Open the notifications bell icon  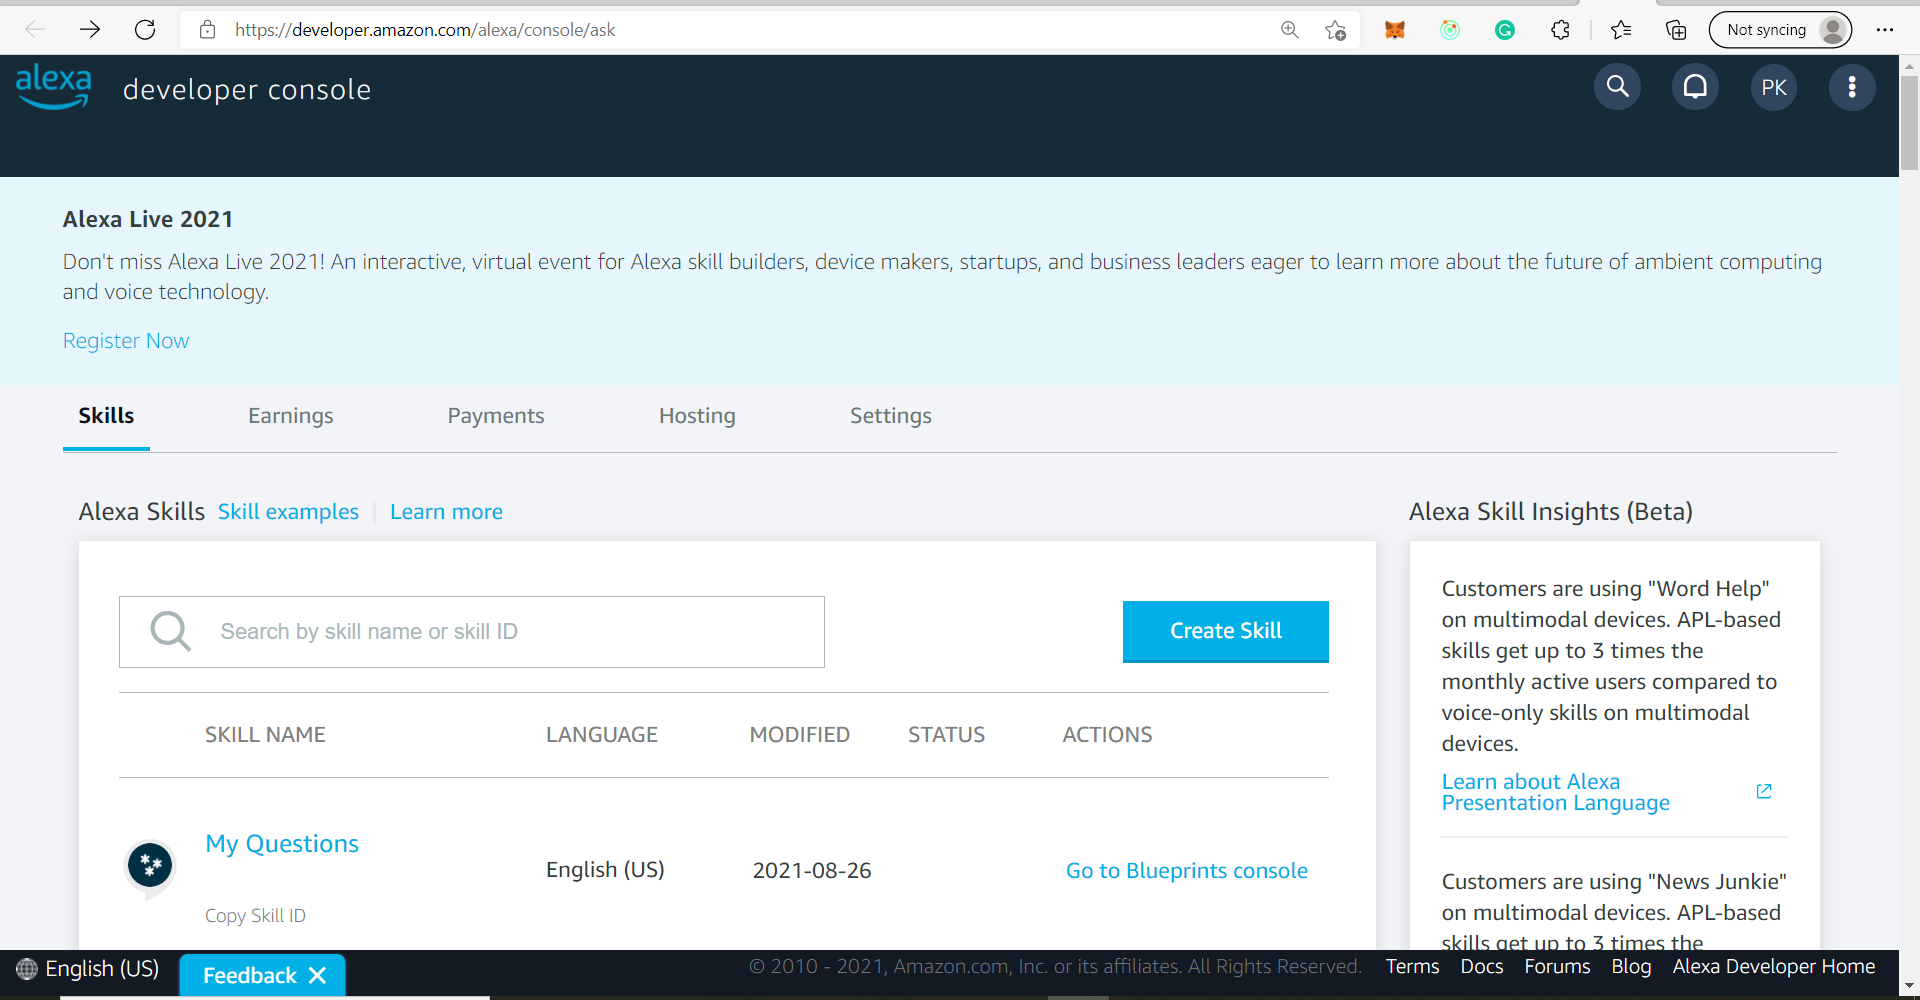1695,87
